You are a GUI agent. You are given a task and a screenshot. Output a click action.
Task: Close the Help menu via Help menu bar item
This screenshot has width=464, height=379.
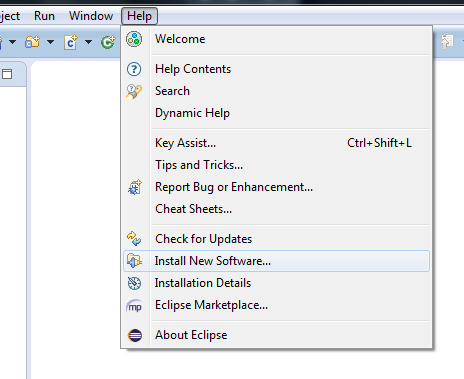point(139,16)
